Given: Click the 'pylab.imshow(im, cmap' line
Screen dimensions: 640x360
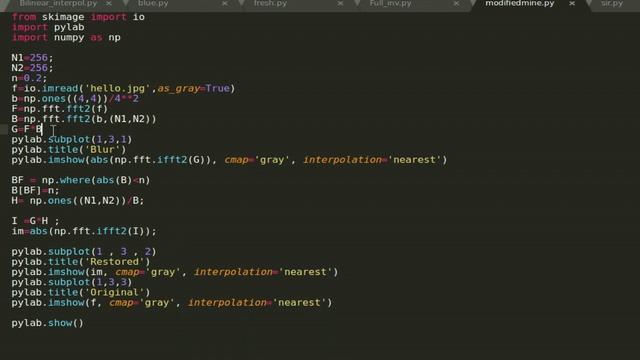Looking at the screenshot, I should coord(175,272).
